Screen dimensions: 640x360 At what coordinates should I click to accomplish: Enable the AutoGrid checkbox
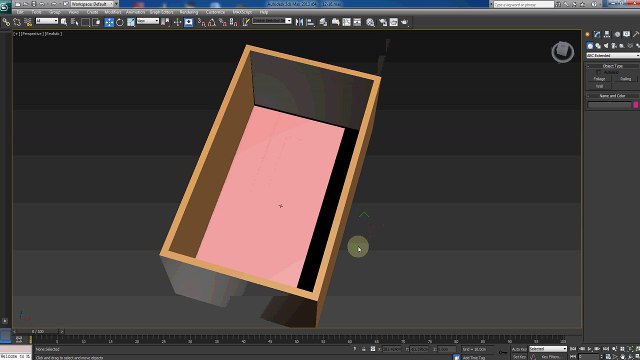point(599,72)
